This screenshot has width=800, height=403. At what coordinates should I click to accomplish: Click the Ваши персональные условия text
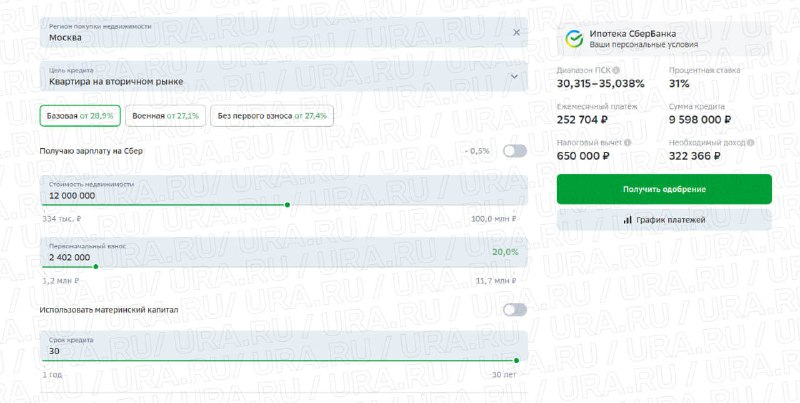(x=644, y=45)
